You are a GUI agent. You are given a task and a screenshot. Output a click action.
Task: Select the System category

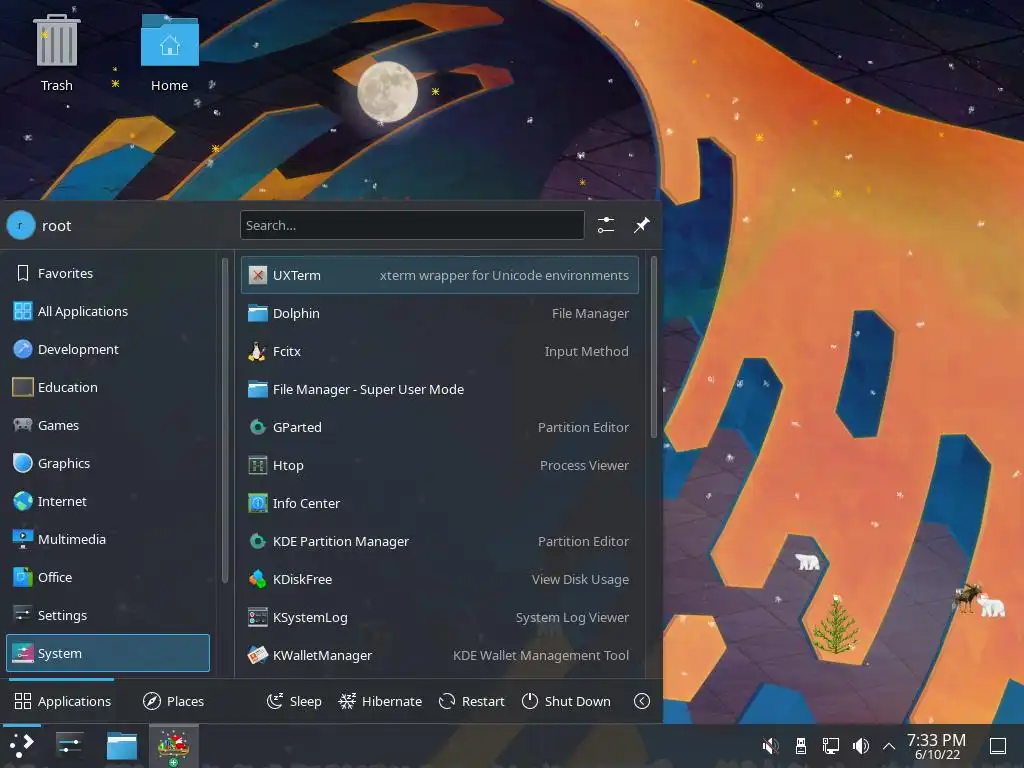(108, 653)
